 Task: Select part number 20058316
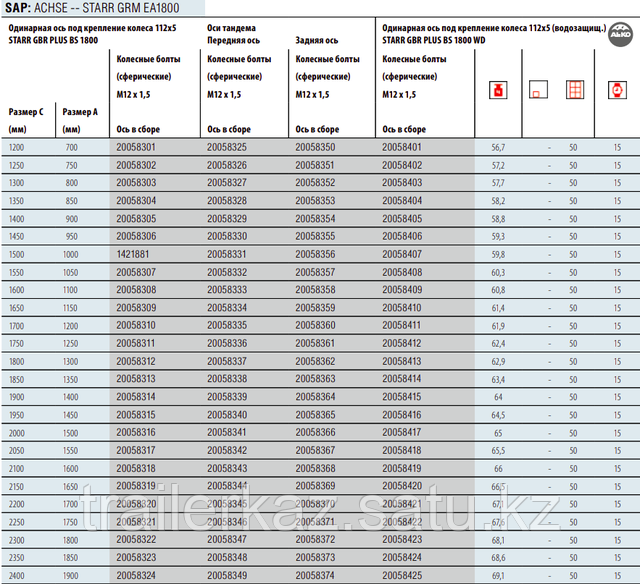coord(136,432)
